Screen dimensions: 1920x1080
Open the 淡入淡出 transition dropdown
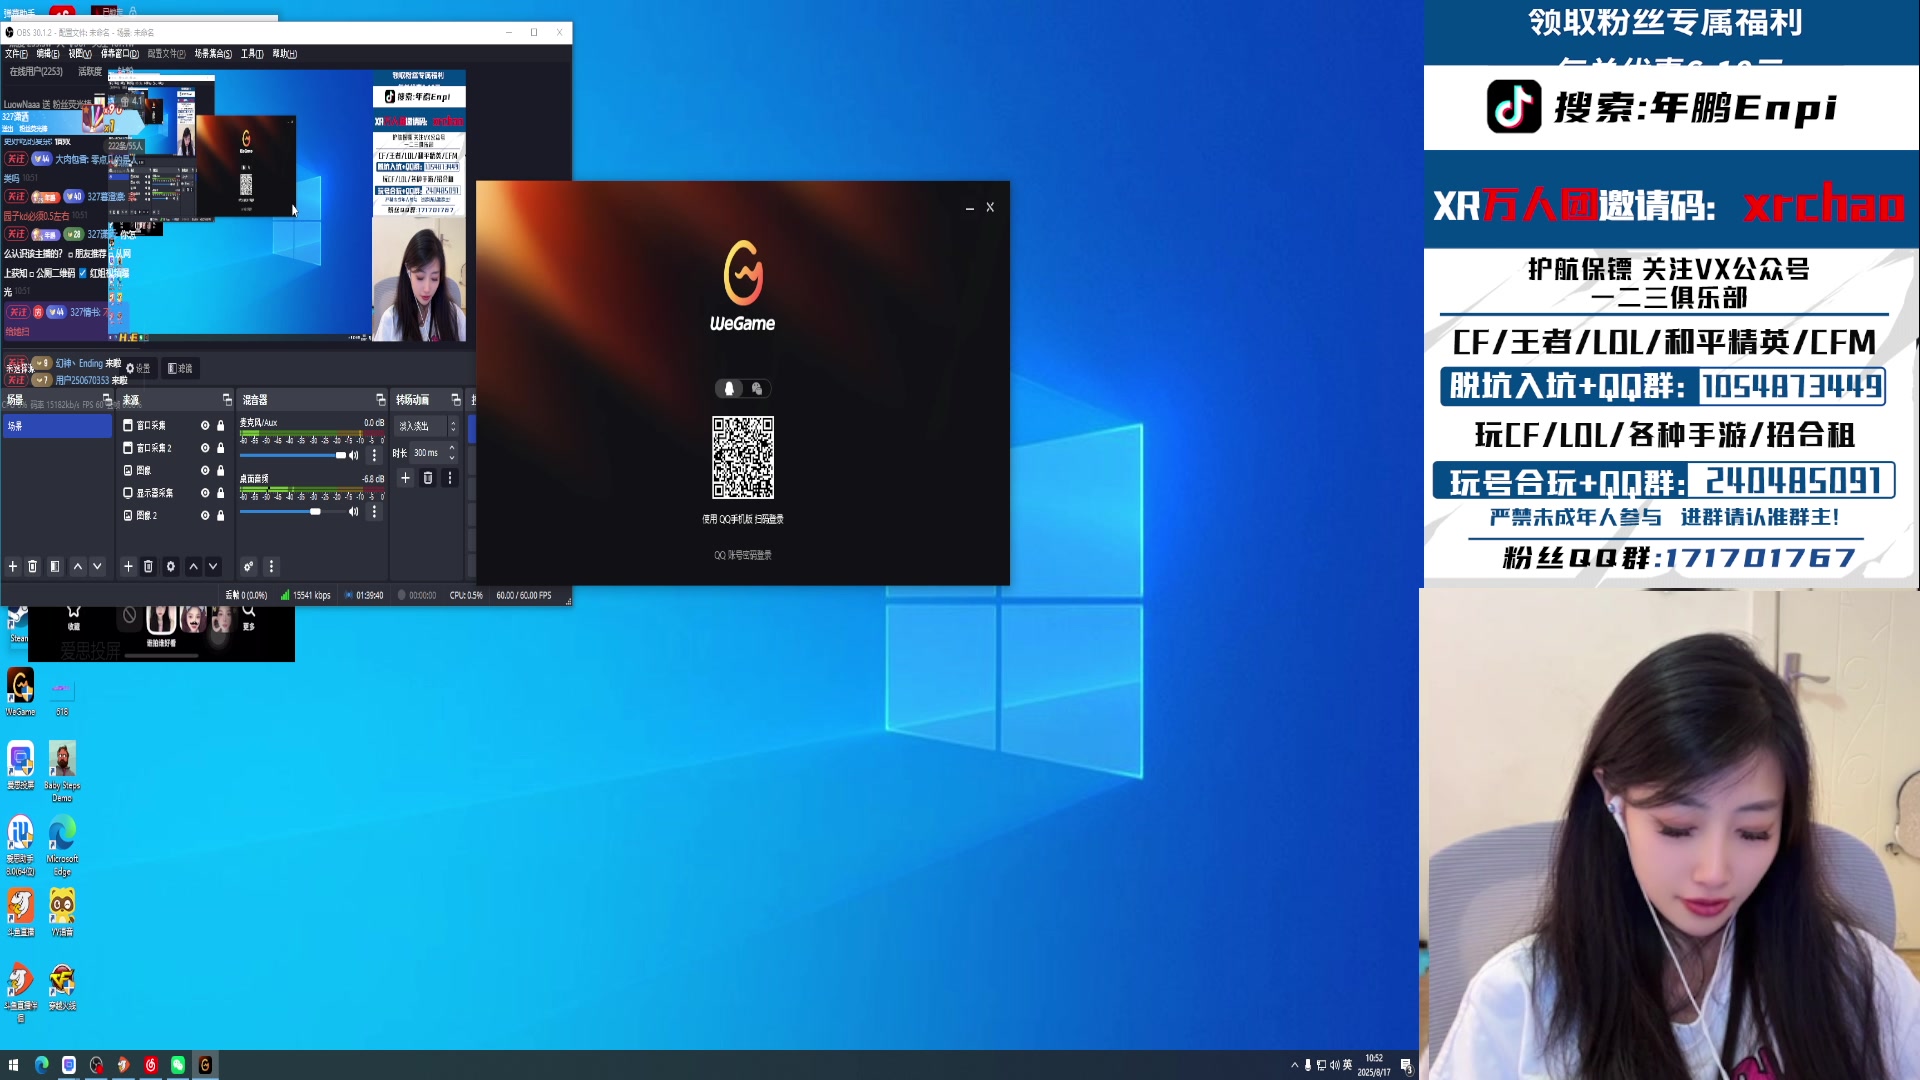tap(427, 426)
